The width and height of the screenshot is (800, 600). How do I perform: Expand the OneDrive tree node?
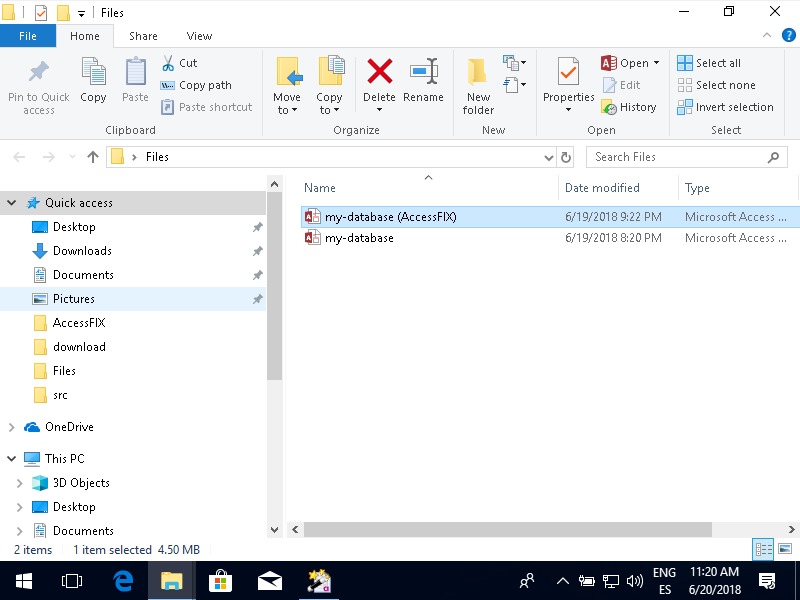click(x=12, y=427)
